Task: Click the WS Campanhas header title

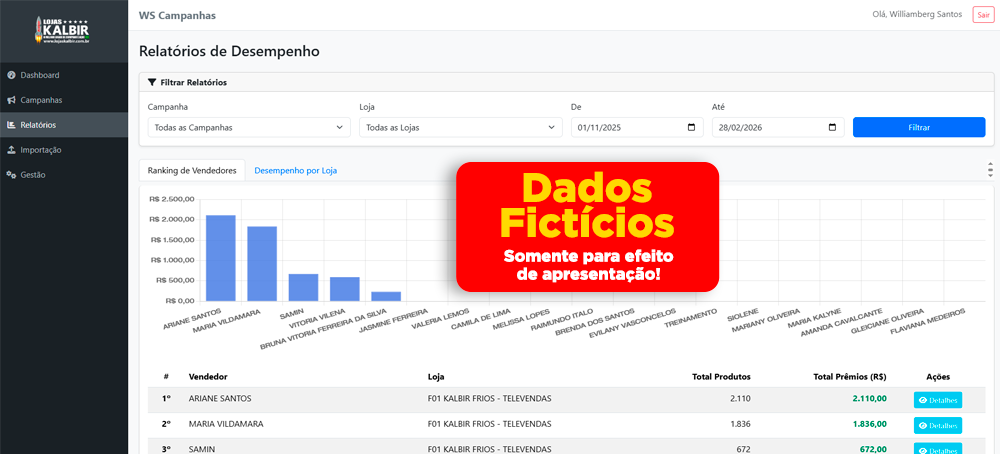Action: coord(177,15)
